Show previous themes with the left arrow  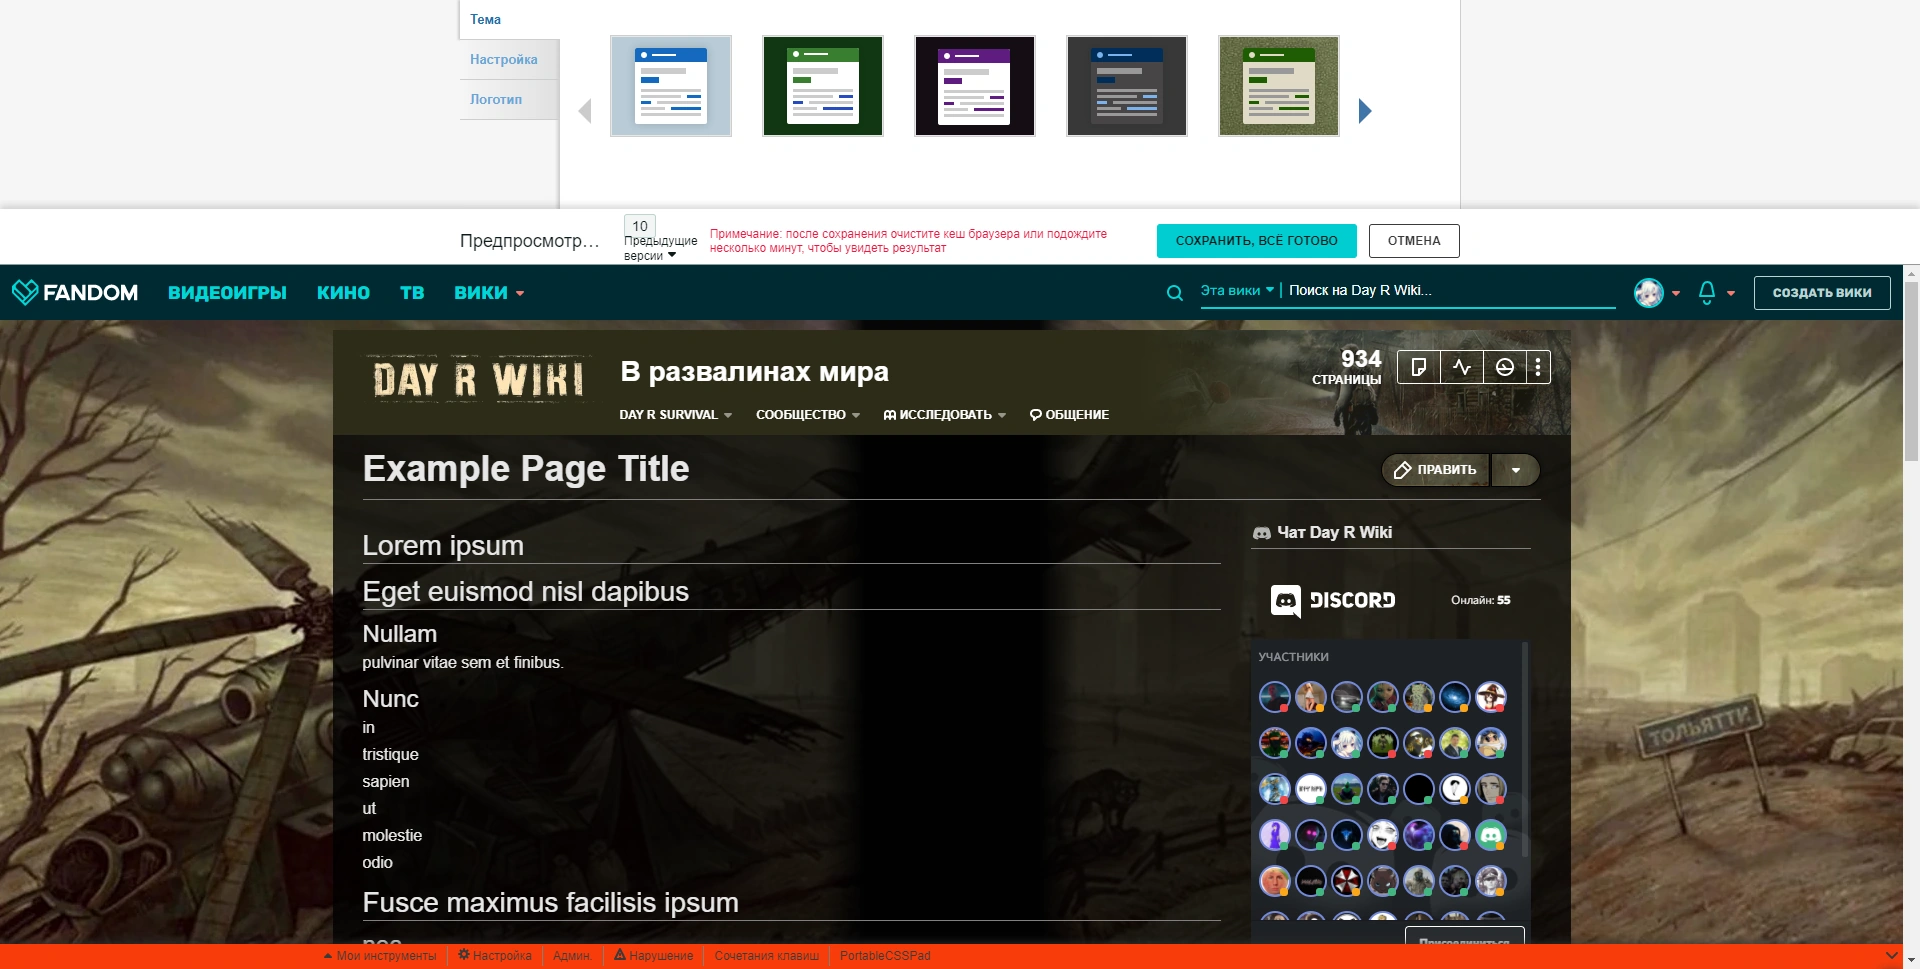[585, 111]
